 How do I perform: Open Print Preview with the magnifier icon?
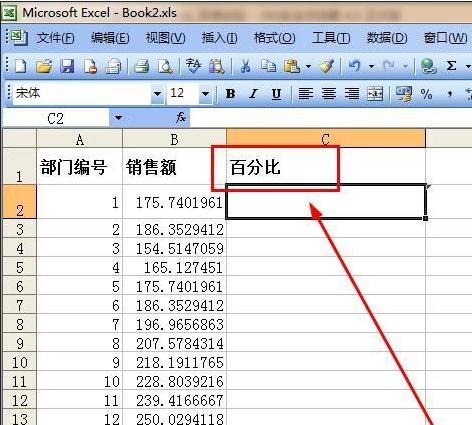(x=165, y=66)
